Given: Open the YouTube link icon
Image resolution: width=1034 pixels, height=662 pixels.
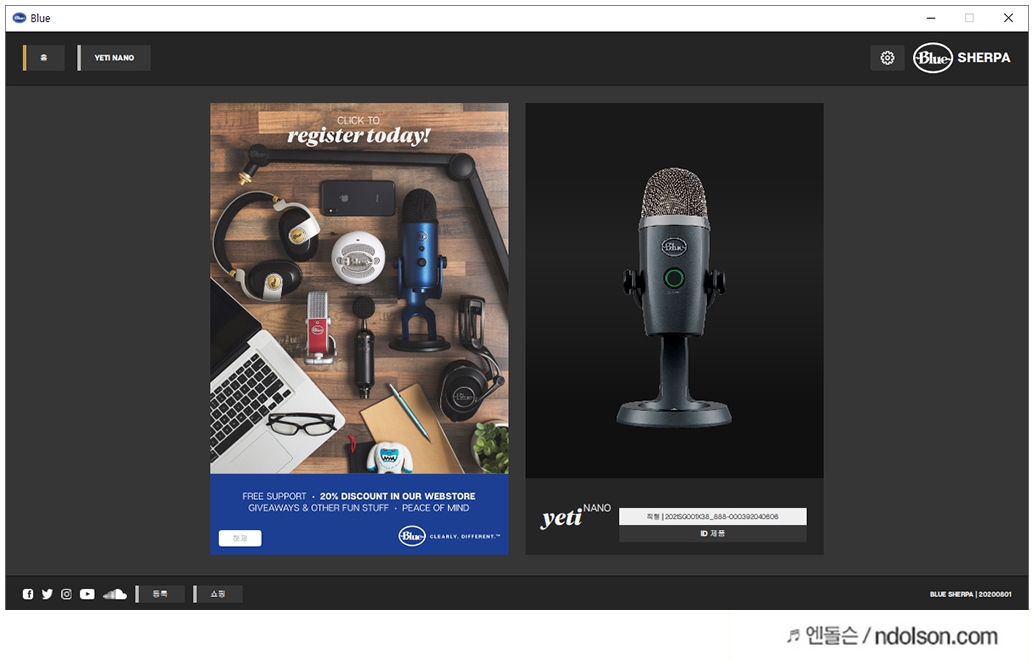Looking at the screenshot, I should 87,594.
